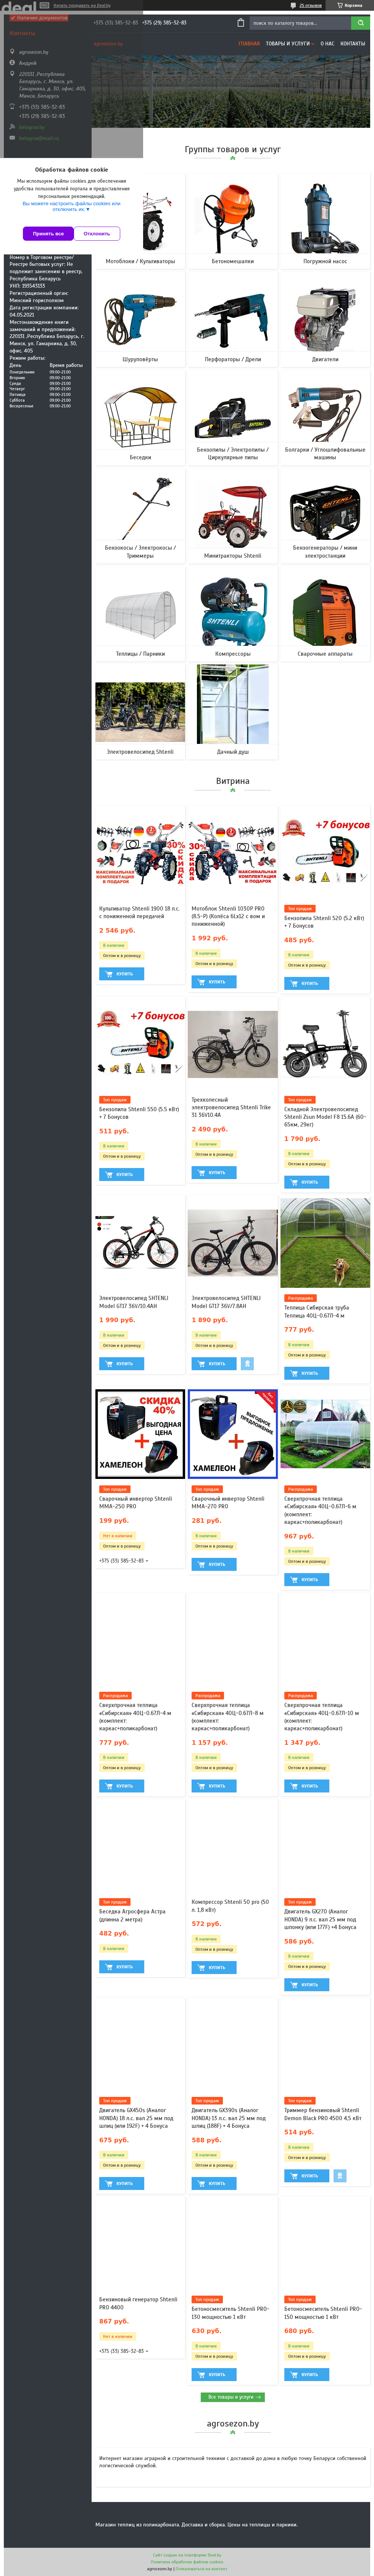Decline cookies with Отклонить button

pyautogui.click(x=97, y=233)
